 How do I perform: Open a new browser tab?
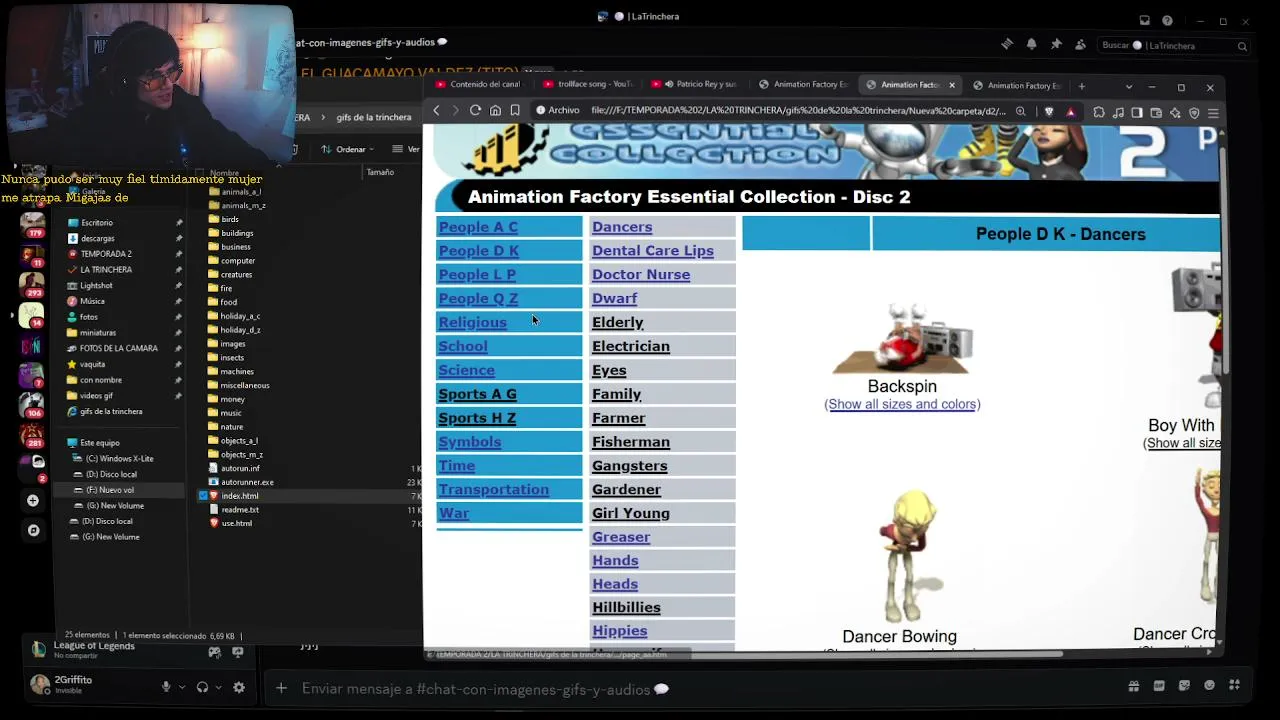[1081, 86]
